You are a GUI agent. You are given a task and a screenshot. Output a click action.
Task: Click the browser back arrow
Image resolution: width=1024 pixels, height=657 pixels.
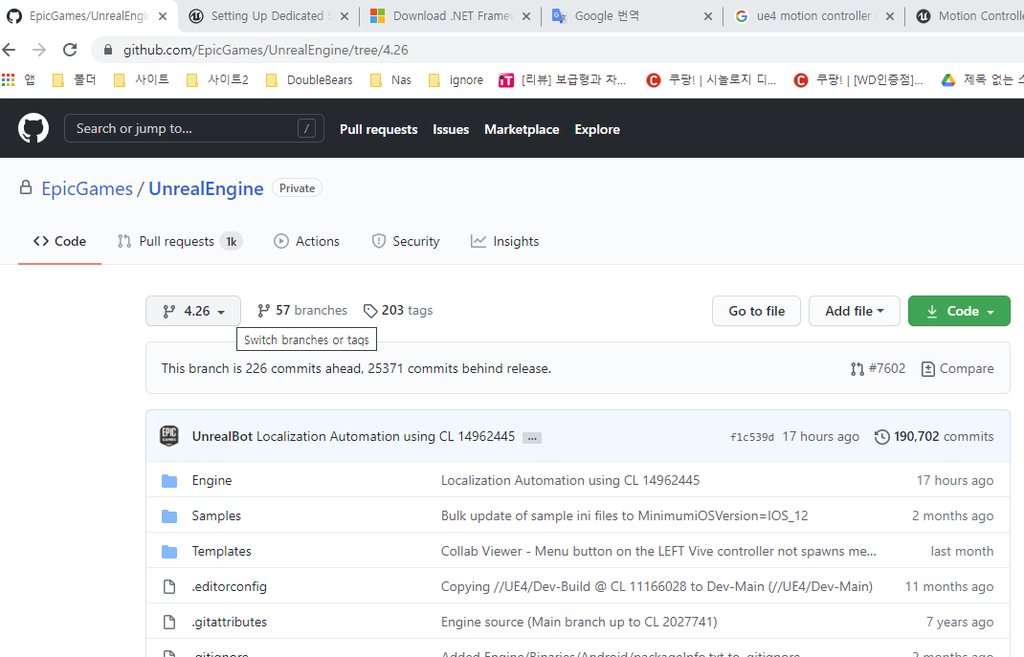click(9, 50)
